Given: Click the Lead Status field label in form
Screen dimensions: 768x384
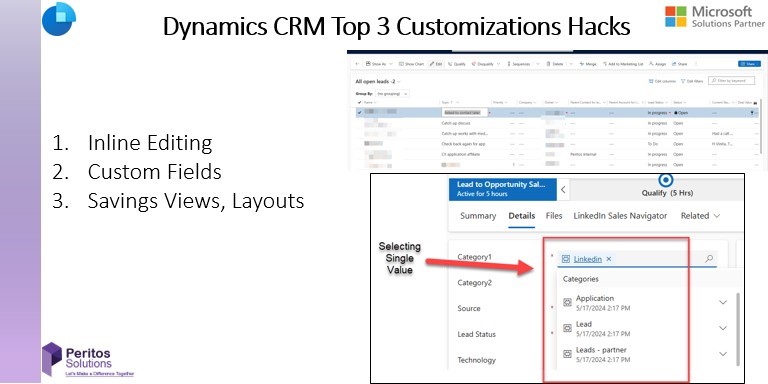Looking at the screenshot, I should 477,334.
